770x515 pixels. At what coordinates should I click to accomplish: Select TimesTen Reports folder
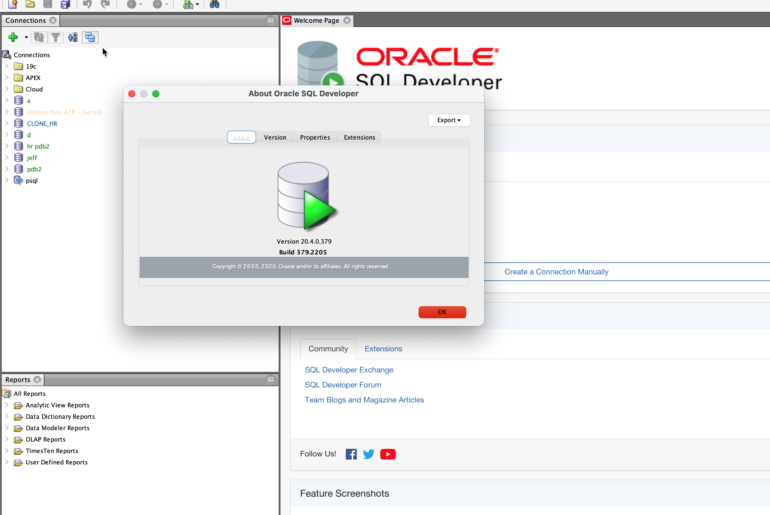(52, 451)
